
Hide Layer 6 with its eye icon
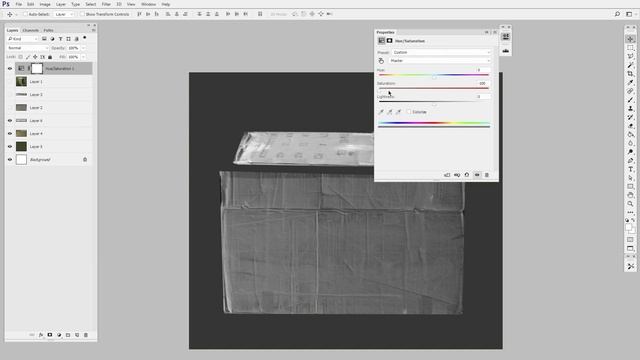pos(10,120)
